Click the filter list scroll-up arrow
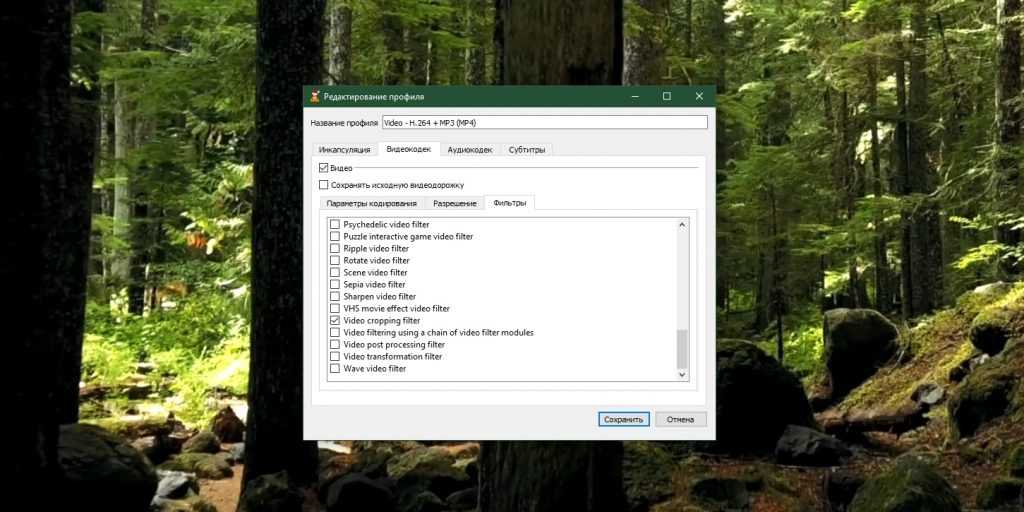Image resolution: width=1024 pixels, height=512 pixels. coord(683,225)
